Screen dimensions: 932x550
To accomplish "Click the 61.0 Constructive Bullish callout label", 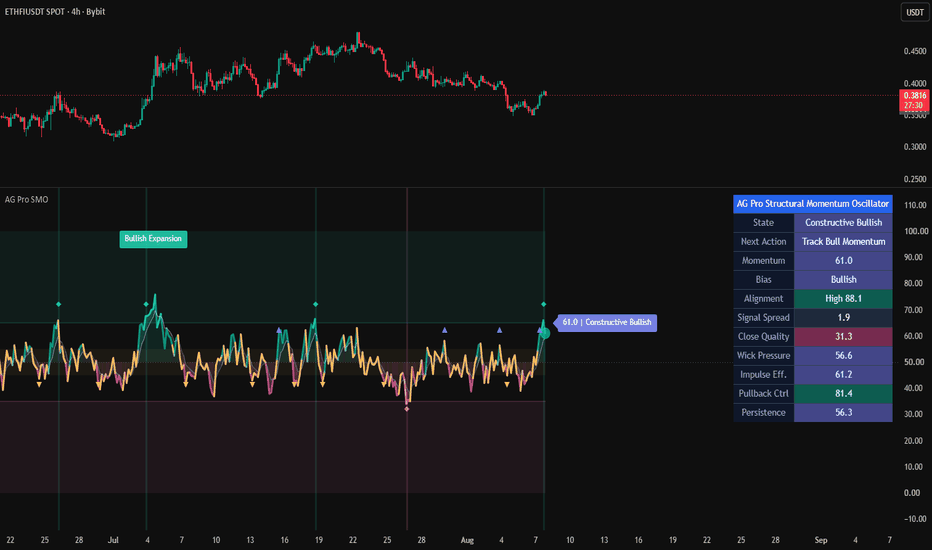I will pos(607,322).
